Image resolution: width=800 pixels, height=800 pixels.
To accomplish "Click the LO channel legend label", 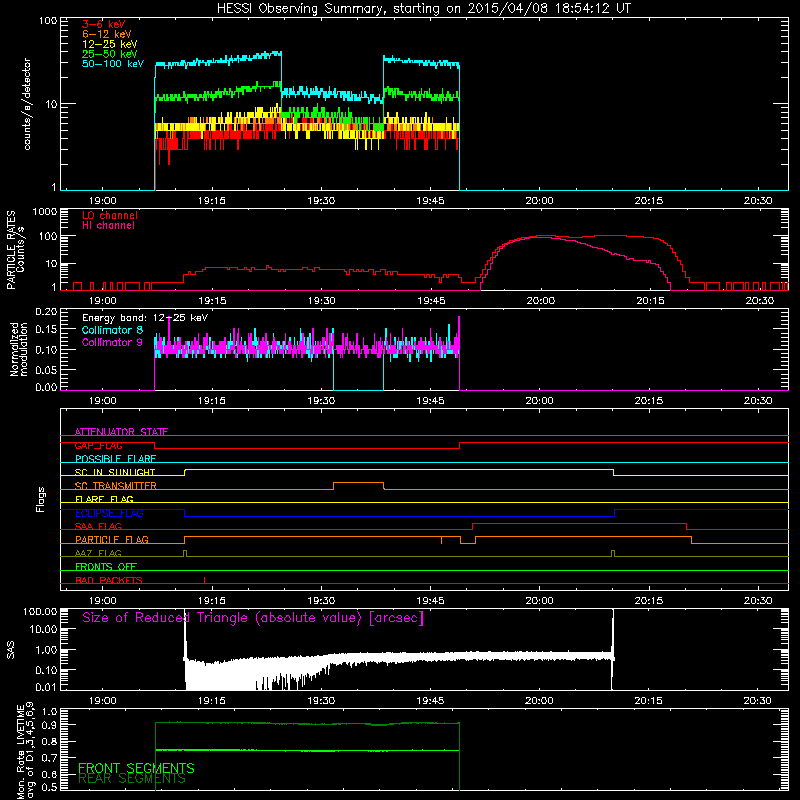I will tap(110, 215).
